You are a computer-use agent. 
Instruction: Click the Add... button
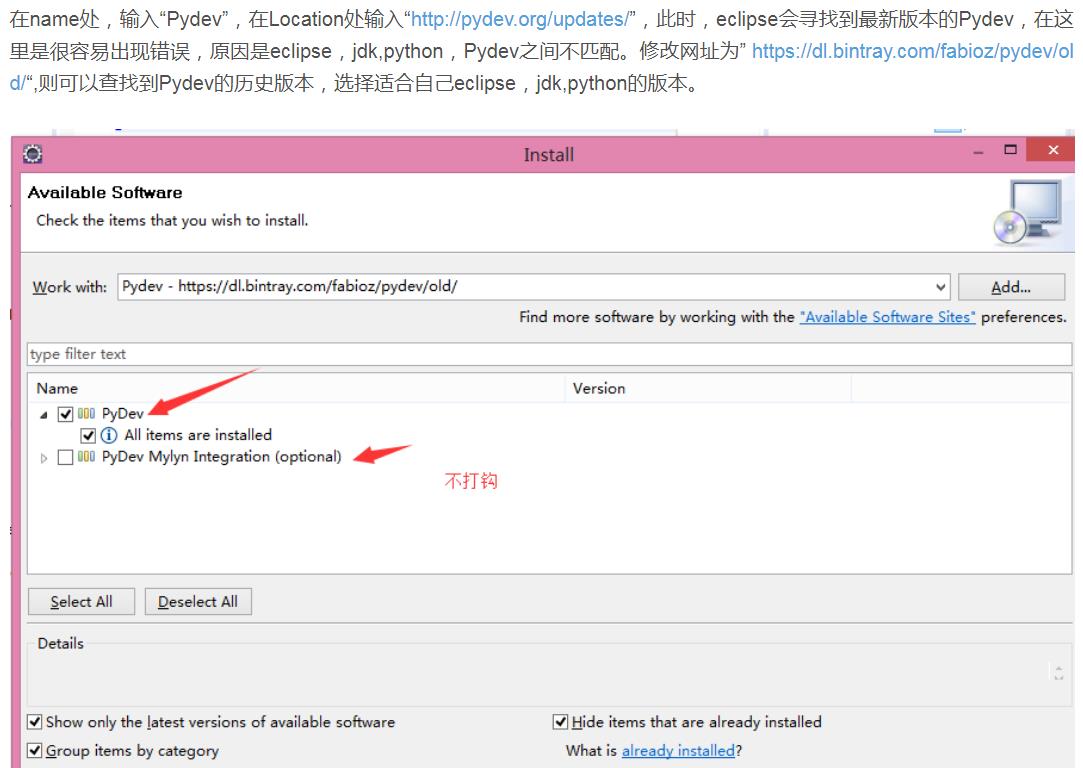coord(1011,287)
